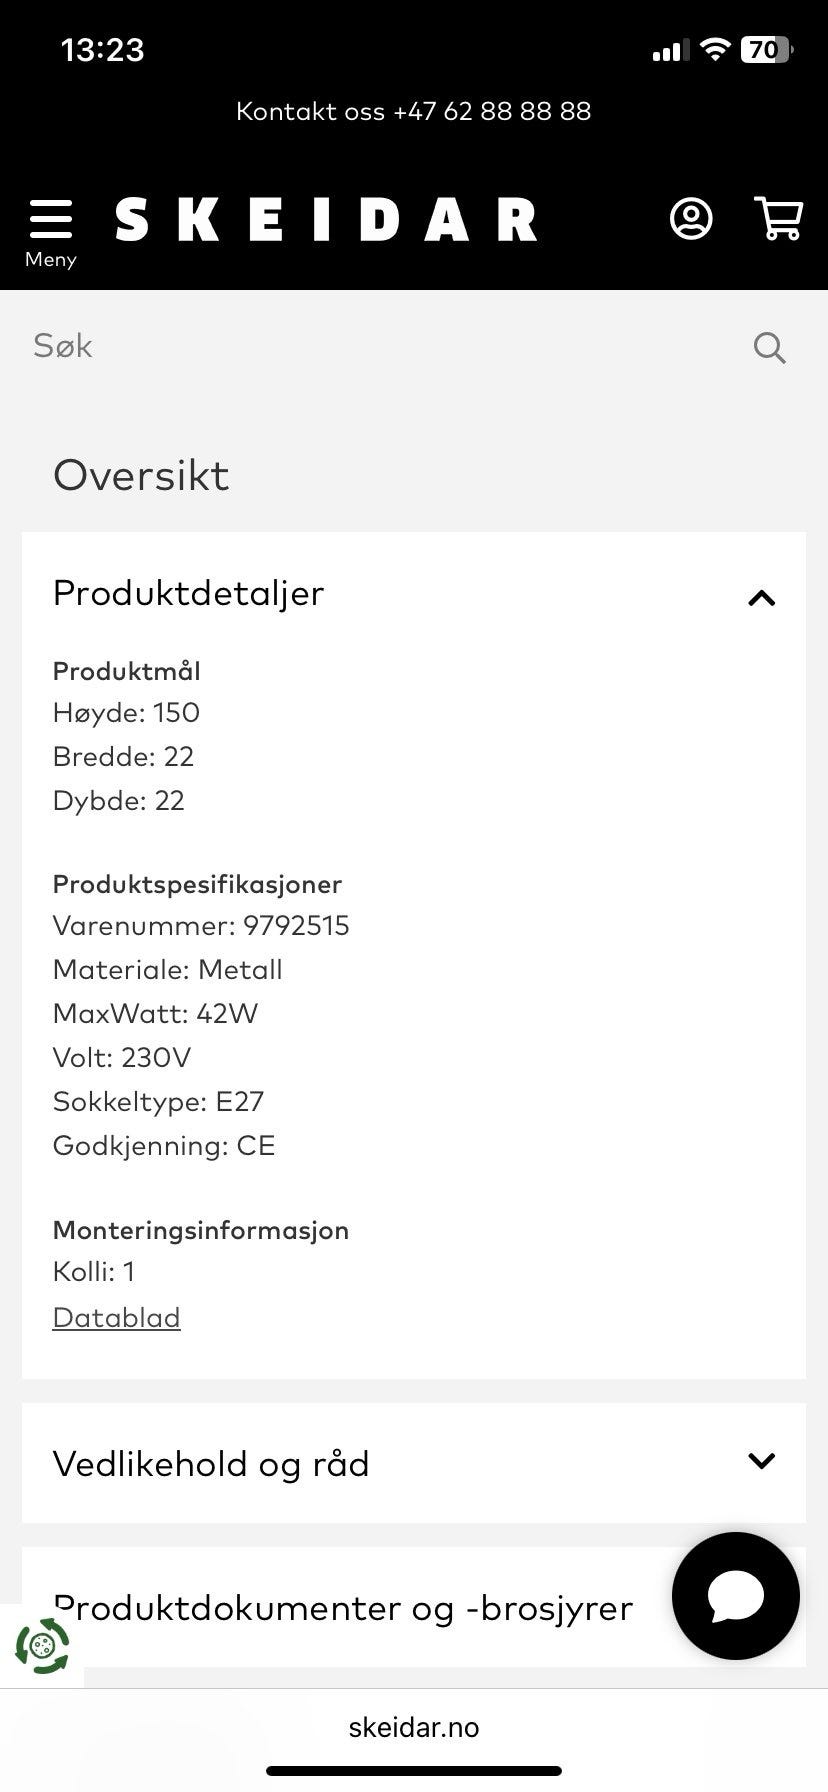Tap the battery indicator in status bar
This screenshot has height=1792, width=828.
[x=766, y=50]
